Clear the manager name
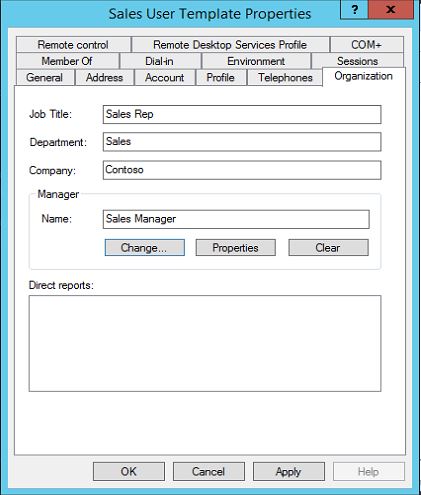Image resolution: width=421 pixels, height=495 pixels. click(328, 248)
